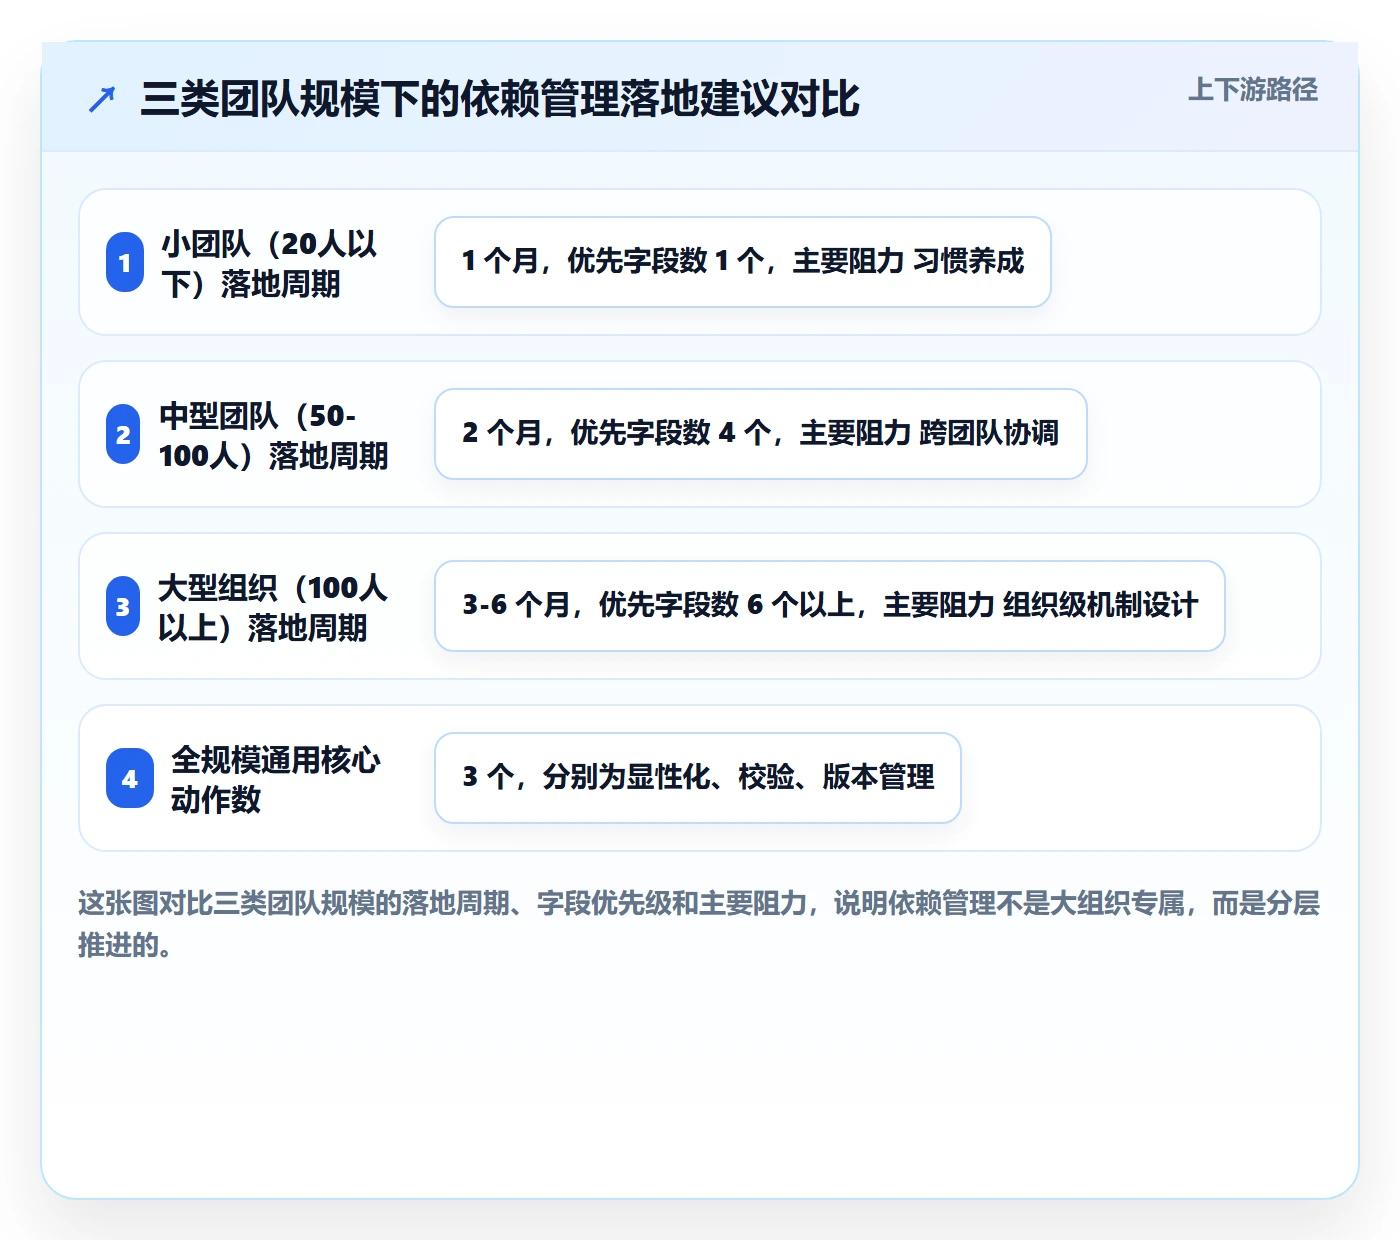
Task: Select the 全规模通用核心动作数 label
Action: pos(276,779)
